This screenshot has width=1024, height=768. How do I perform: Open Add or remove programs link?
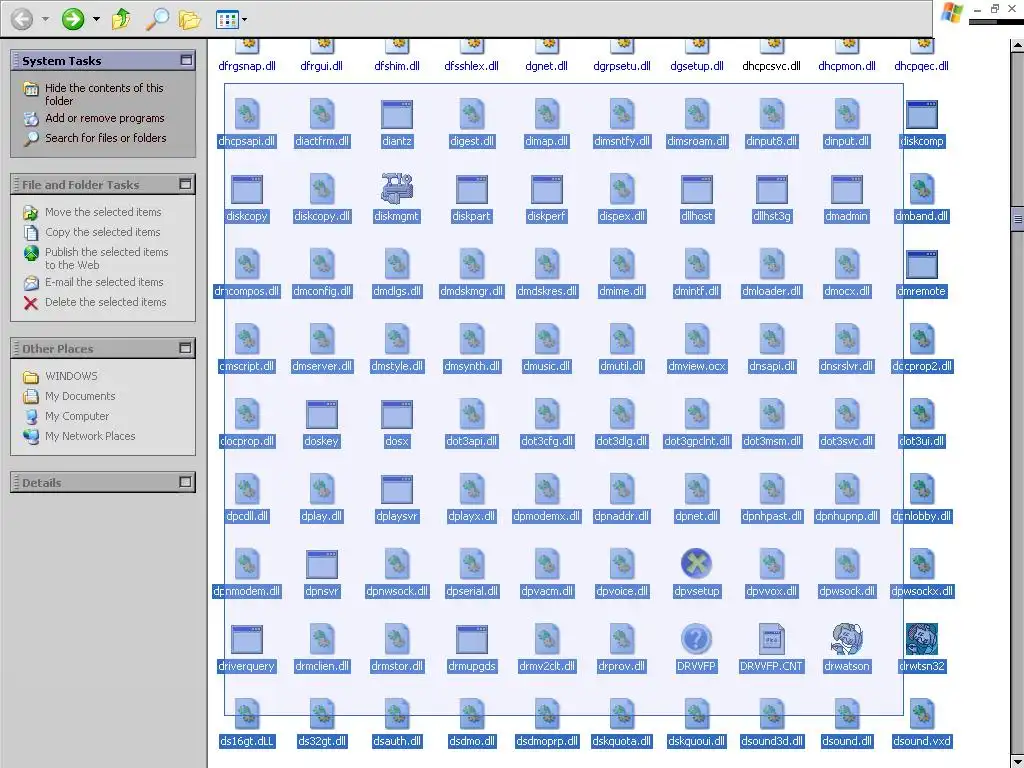pos(104,118)
